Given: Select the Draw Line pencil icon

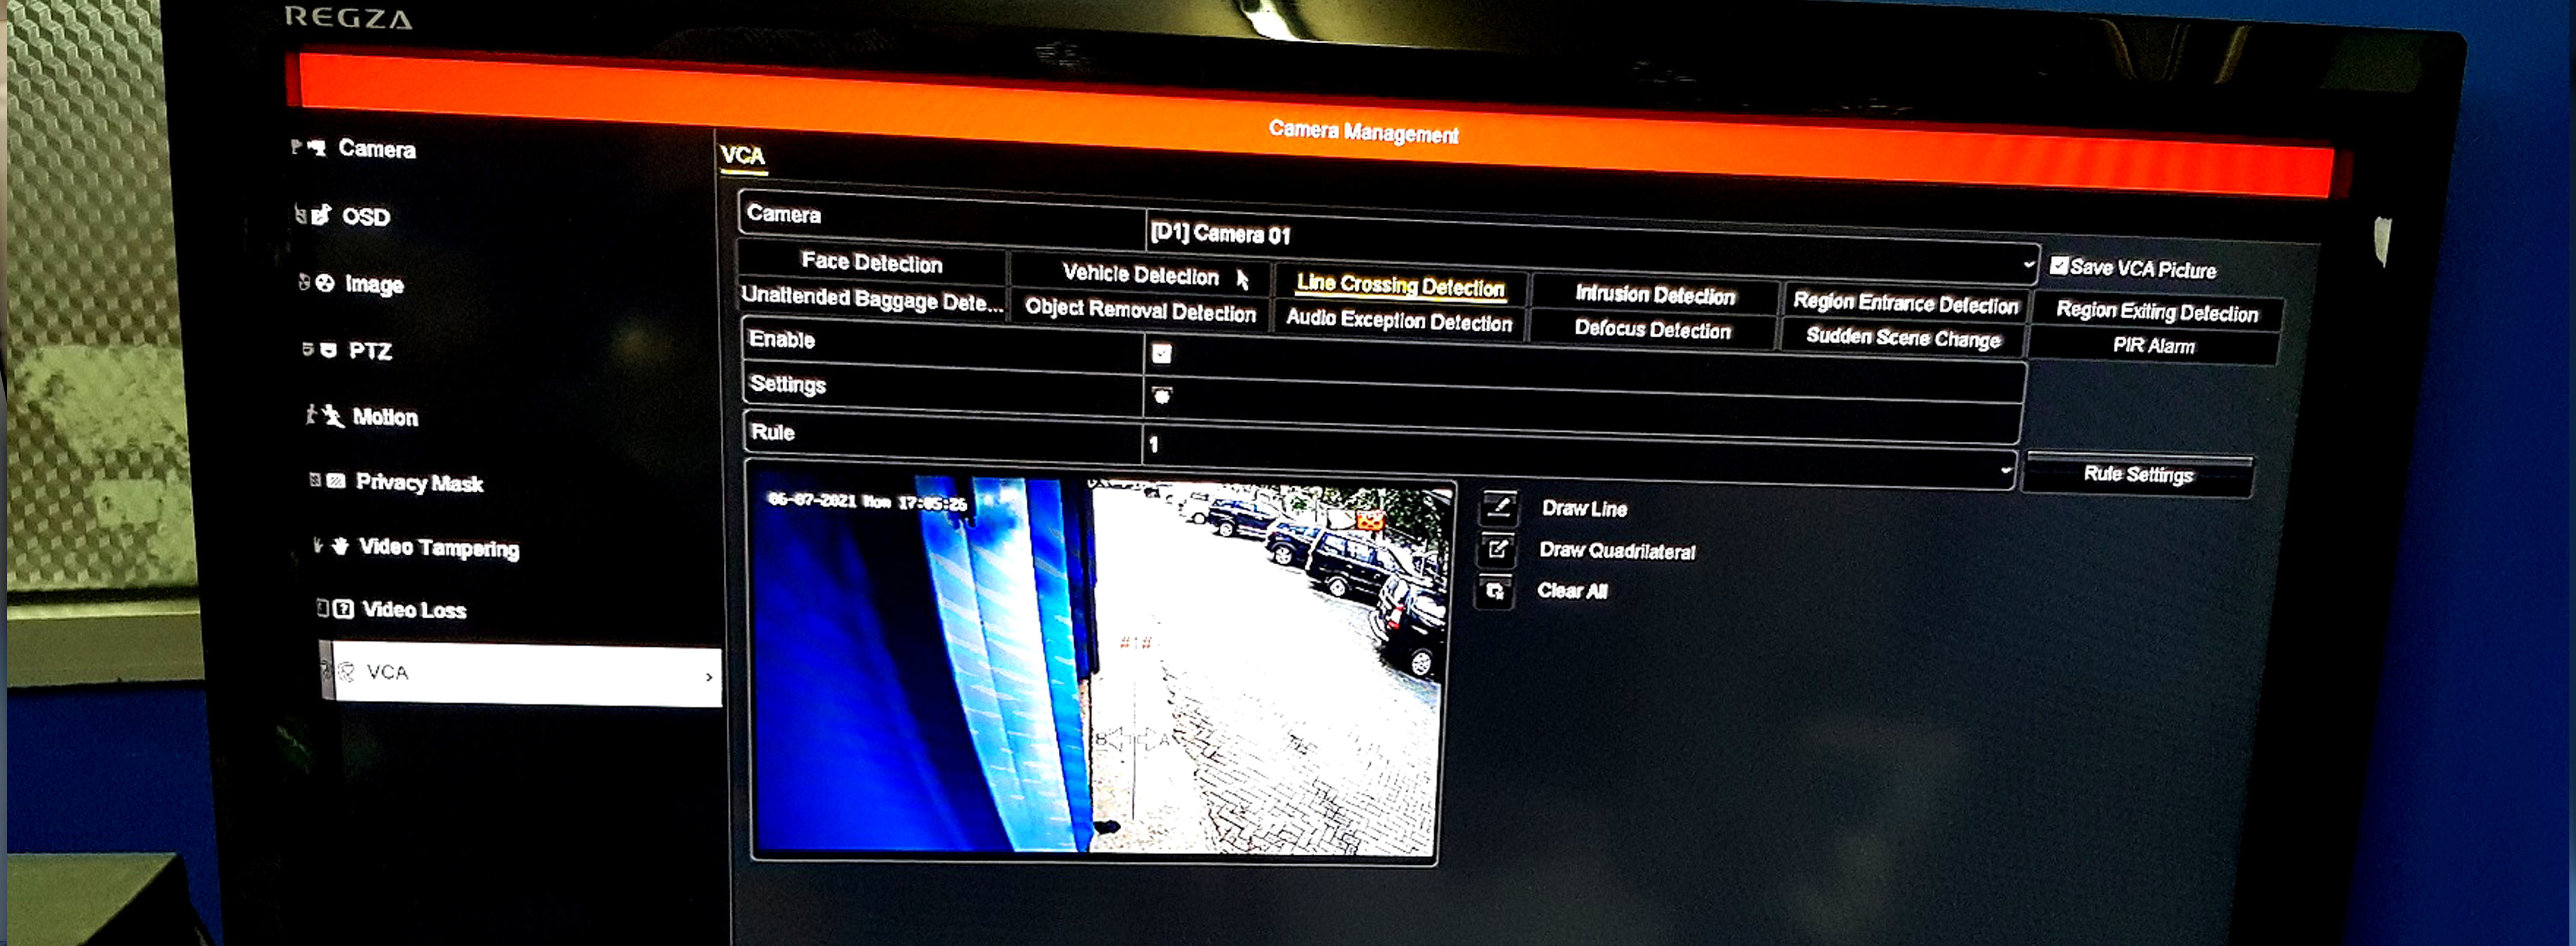Looking at the screenshot, I should tap(1499, 507).
